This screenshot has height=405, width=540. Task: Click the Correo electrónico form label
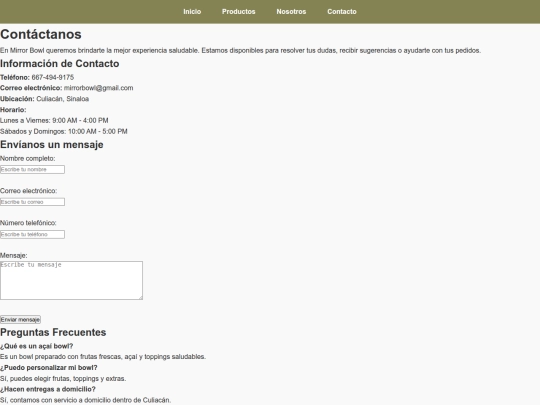point(29,191)
